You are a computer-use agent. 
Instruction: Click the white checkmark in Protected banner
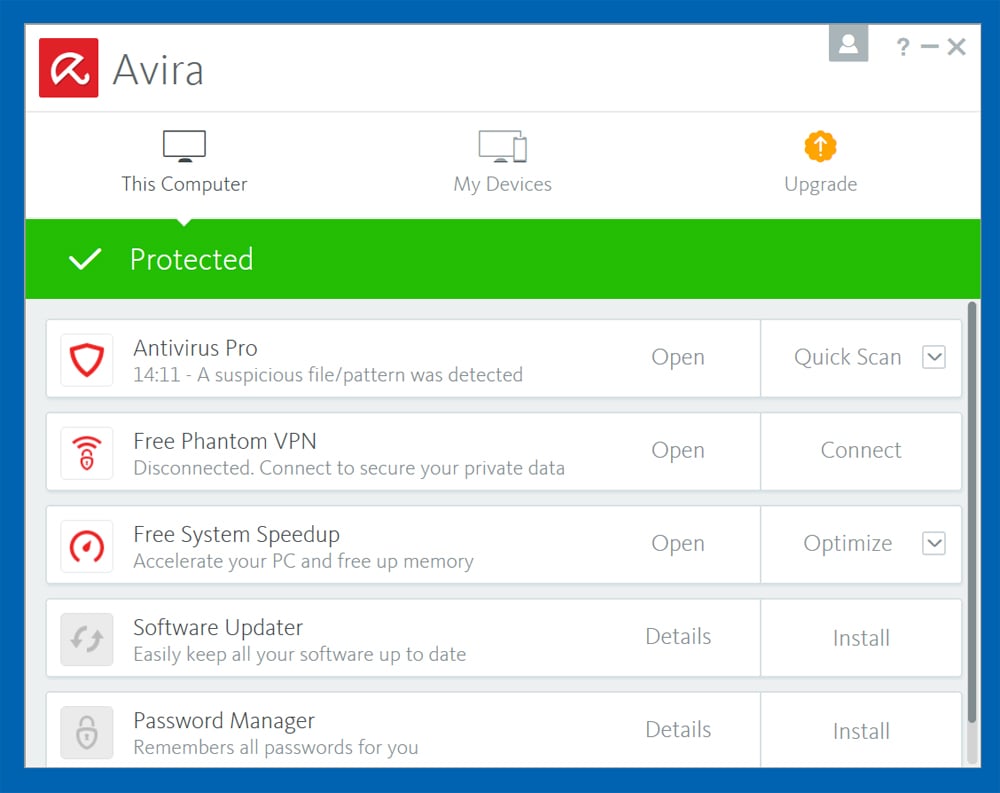(85, 259)
